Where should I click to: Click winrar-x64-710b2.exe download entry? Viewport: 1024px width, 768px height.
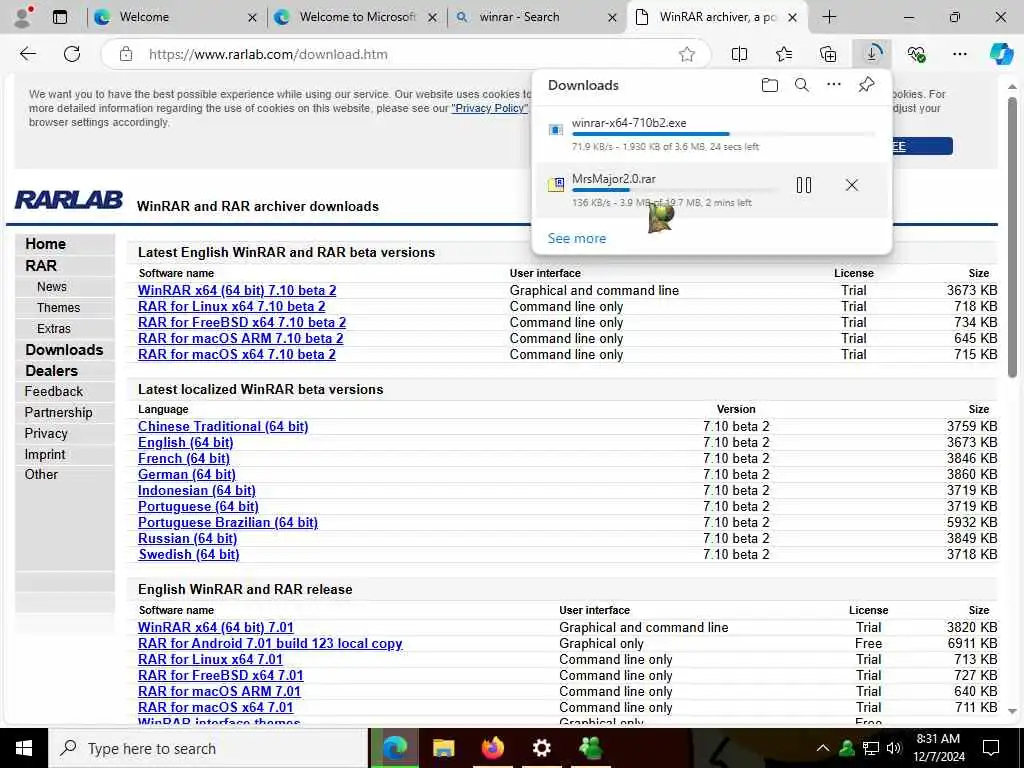[712, 134]
